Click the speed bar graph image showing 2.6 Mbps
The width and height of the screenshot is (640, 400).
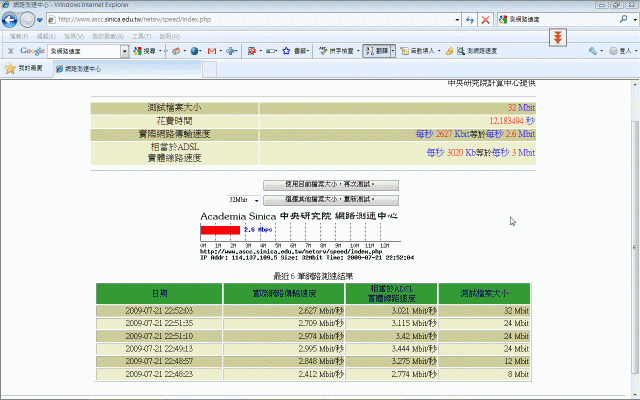pos(307,236)
